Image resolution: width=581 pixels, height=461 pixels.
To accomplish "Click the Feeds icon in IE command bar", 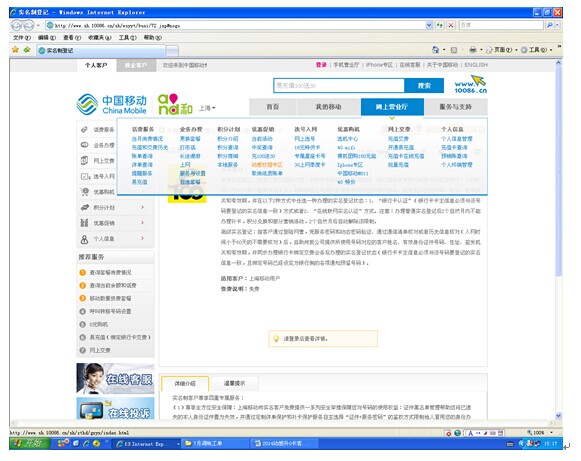I will tap(454, 50).
